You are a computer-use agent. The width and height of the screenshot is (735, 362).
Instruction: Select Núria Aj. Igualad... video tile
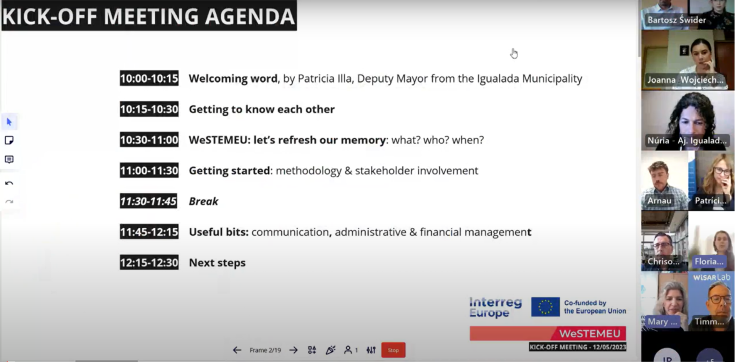tap(687, 121)
